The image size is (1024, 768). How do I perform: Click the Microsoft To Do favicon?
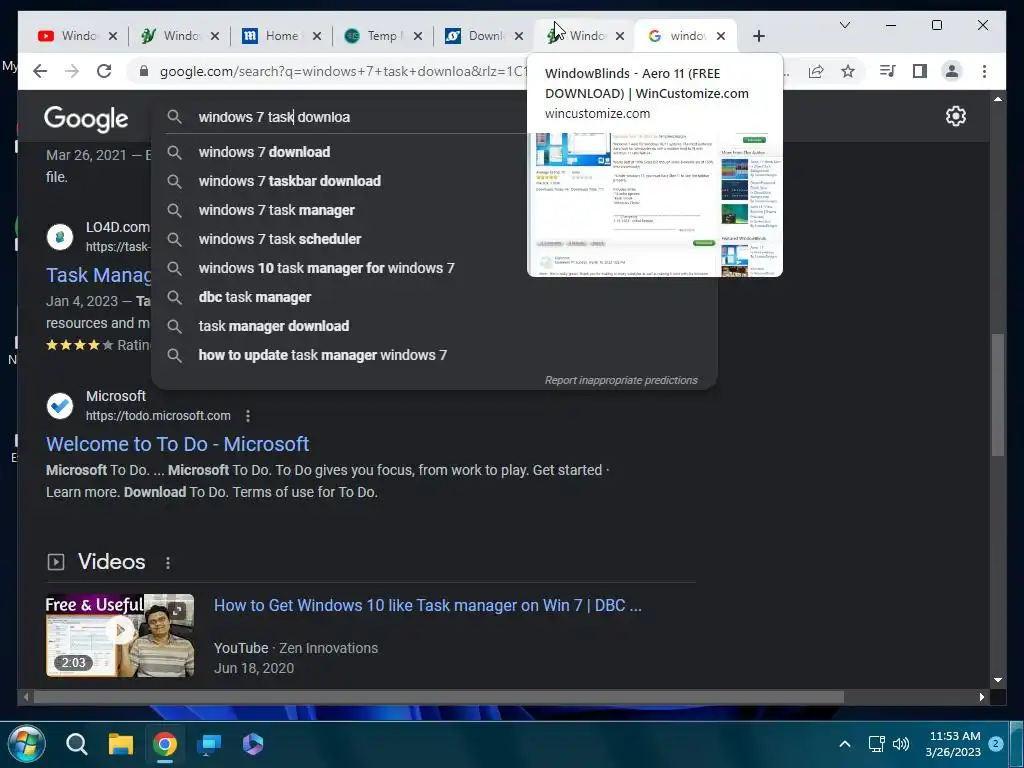click(x=60, y=406)
